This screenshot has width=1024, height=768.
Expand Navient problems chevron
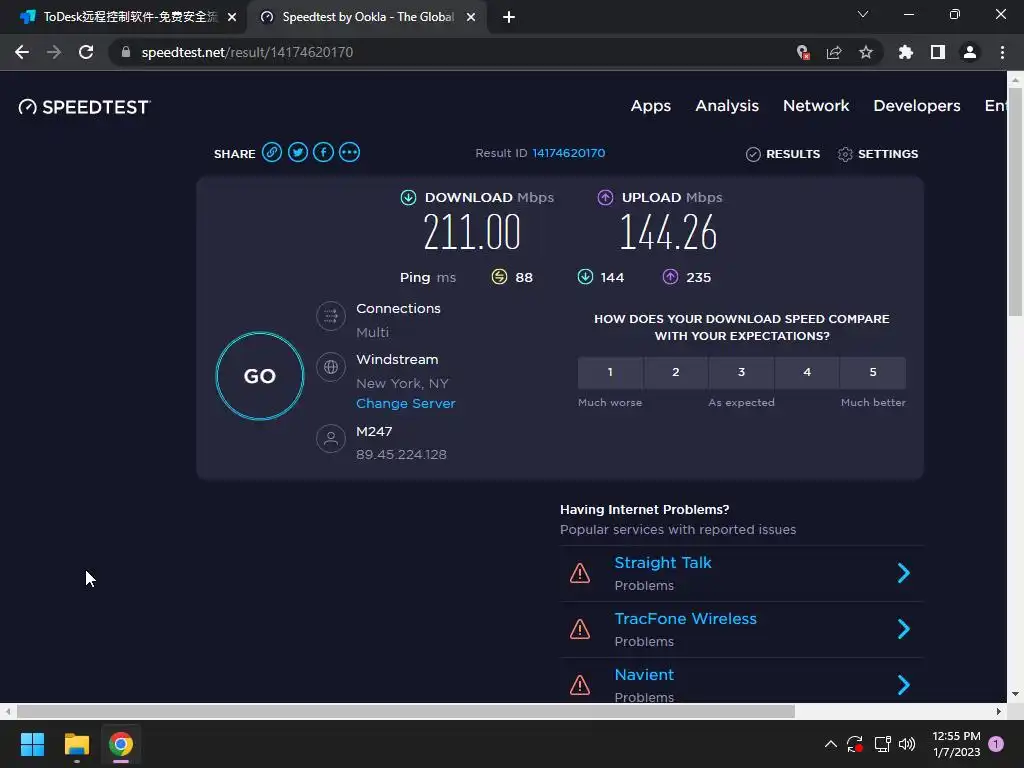coord(904,685)
